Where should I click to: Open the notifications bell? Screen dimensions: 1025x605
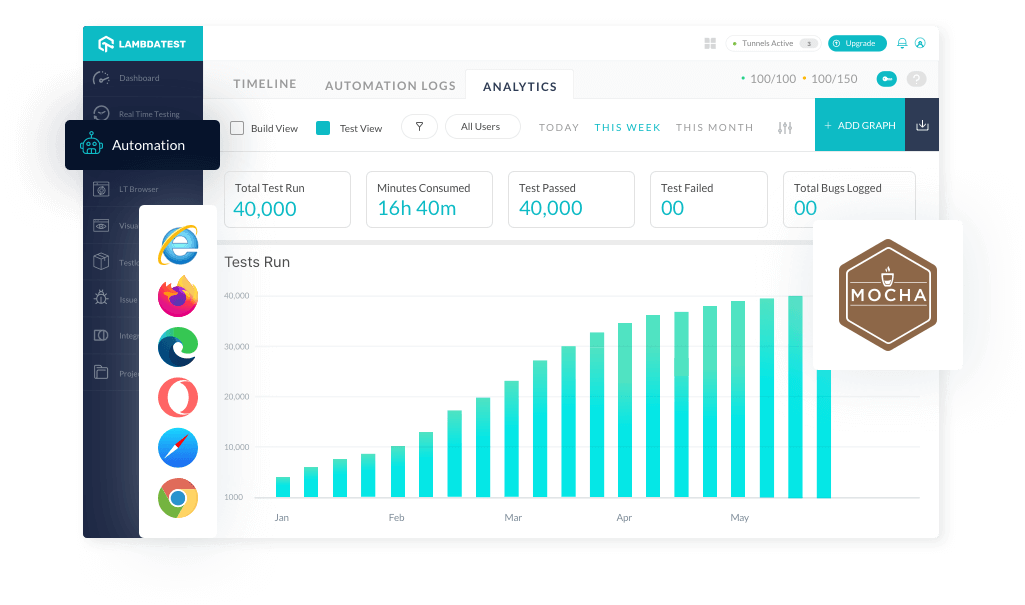901,43
